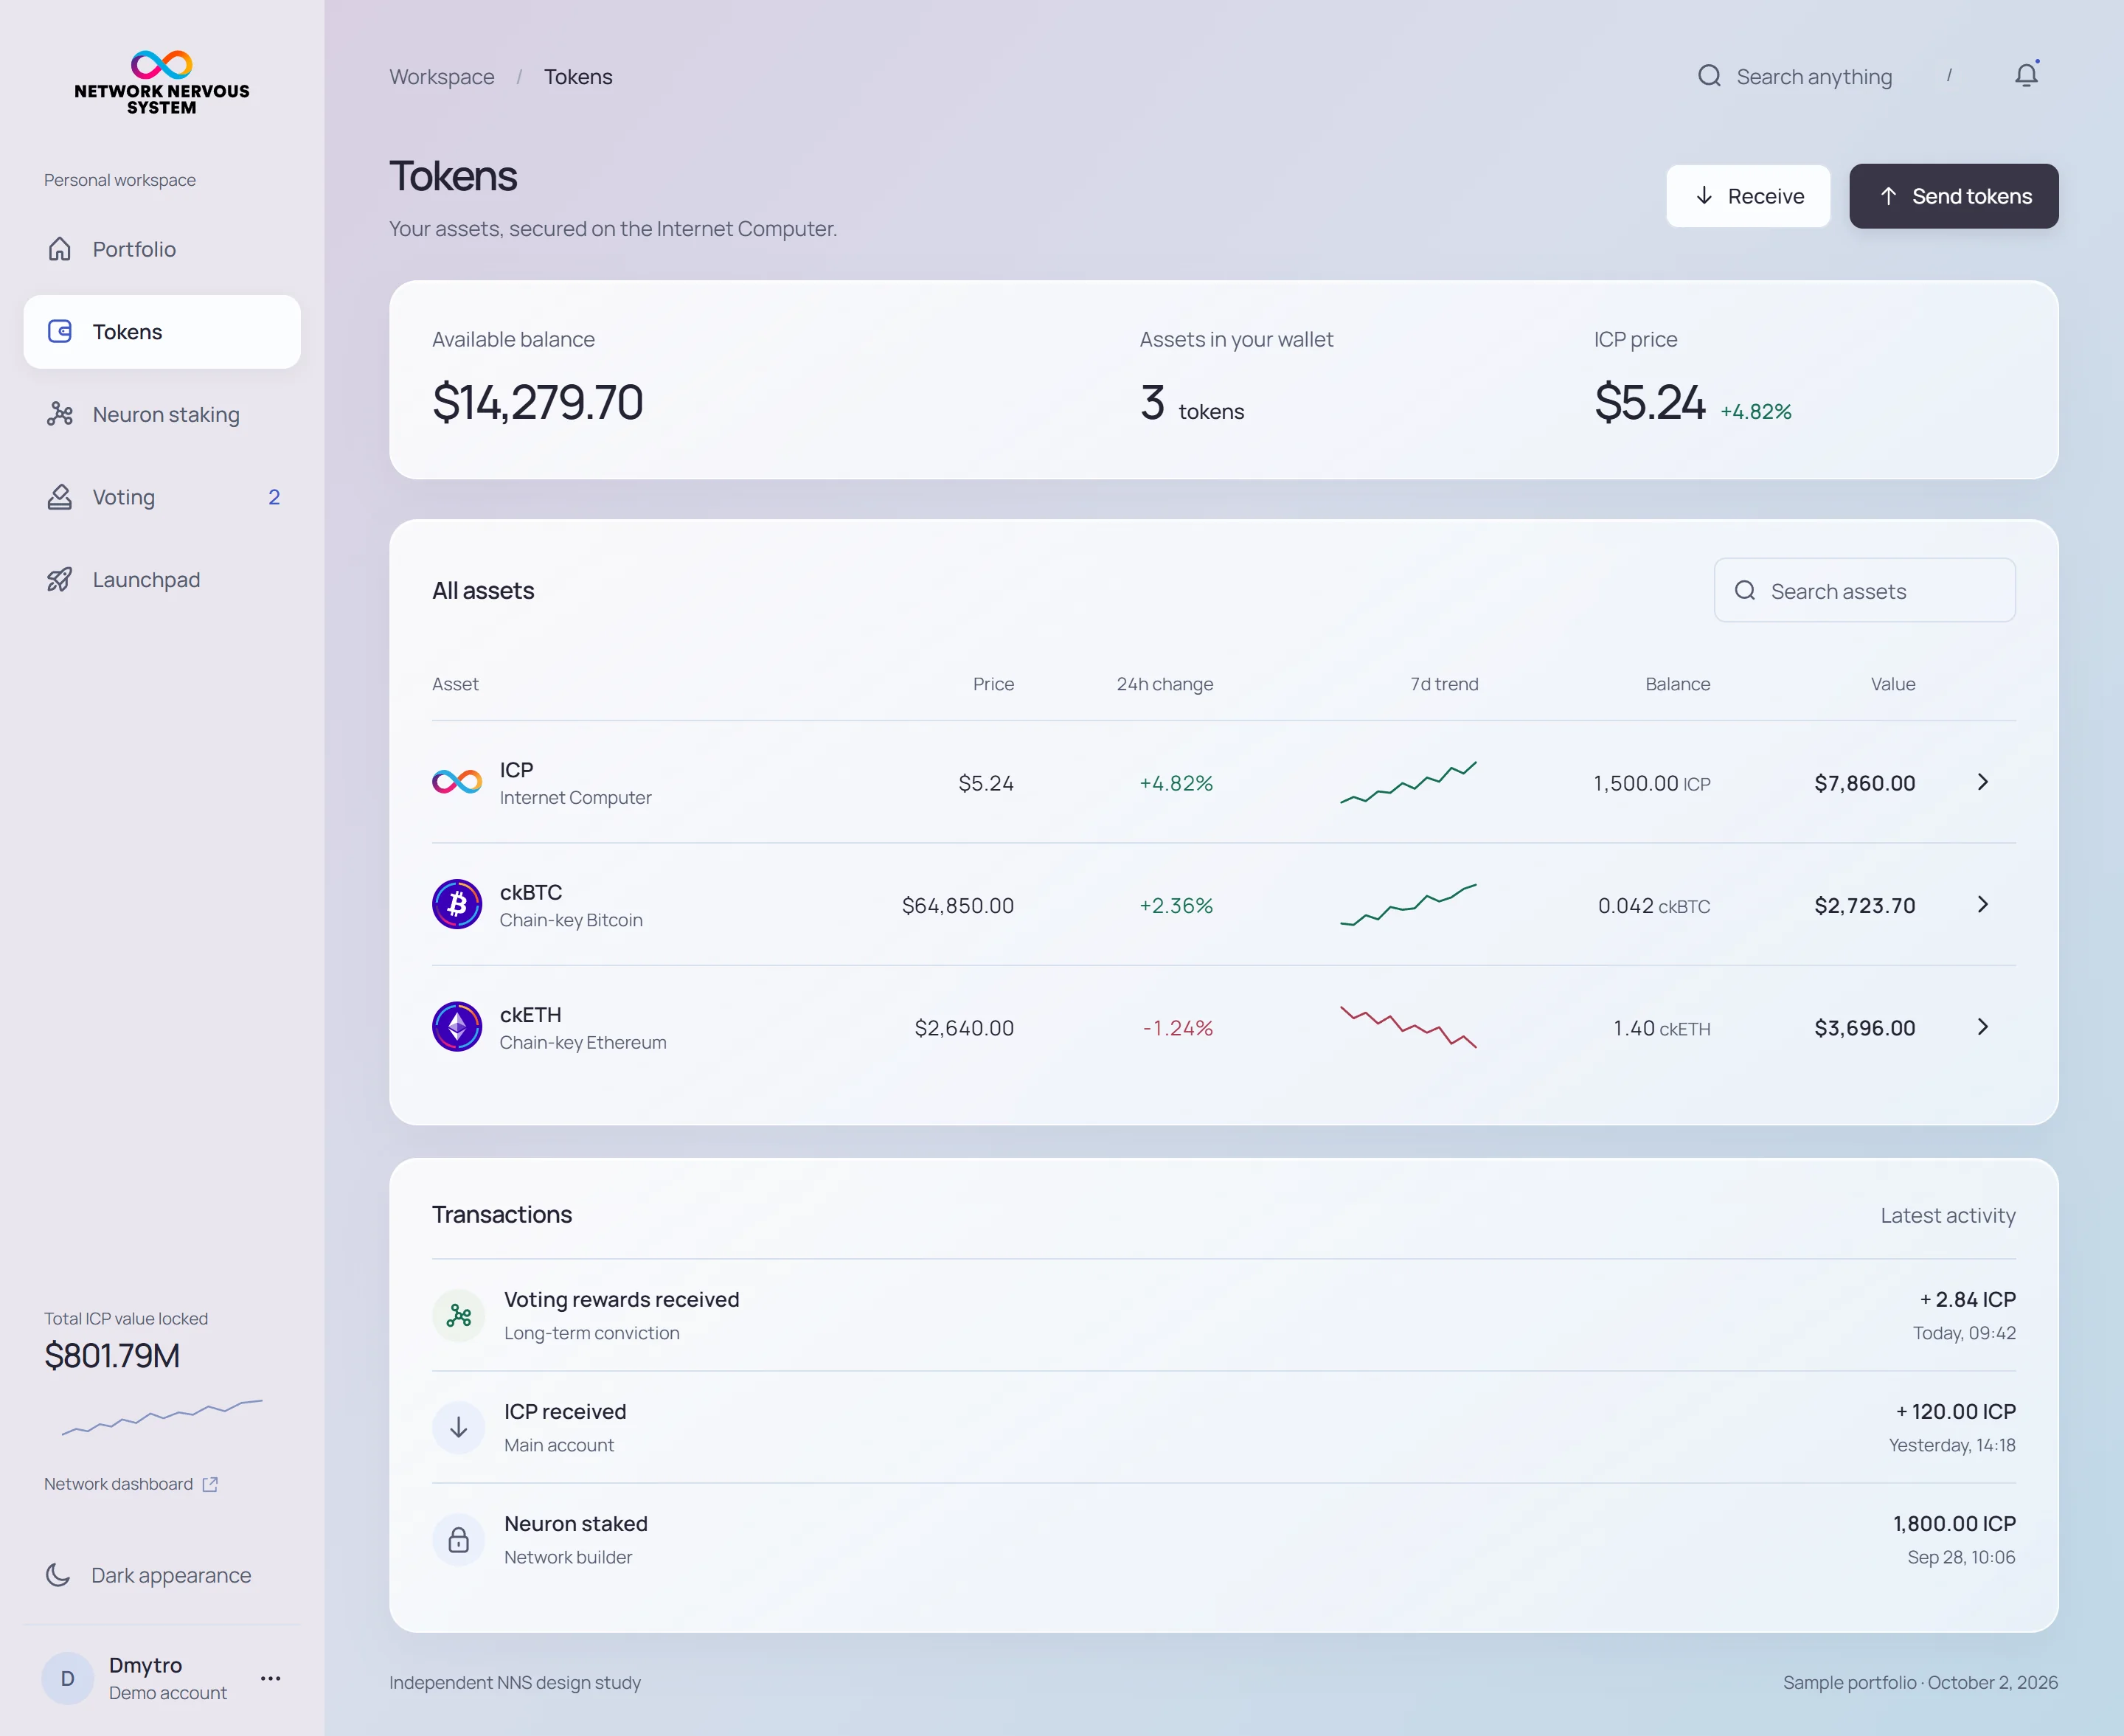2124x1736 pixels.
Task: Click the ICP 7d trend sparkline
Action: [x=1408, y=782]
